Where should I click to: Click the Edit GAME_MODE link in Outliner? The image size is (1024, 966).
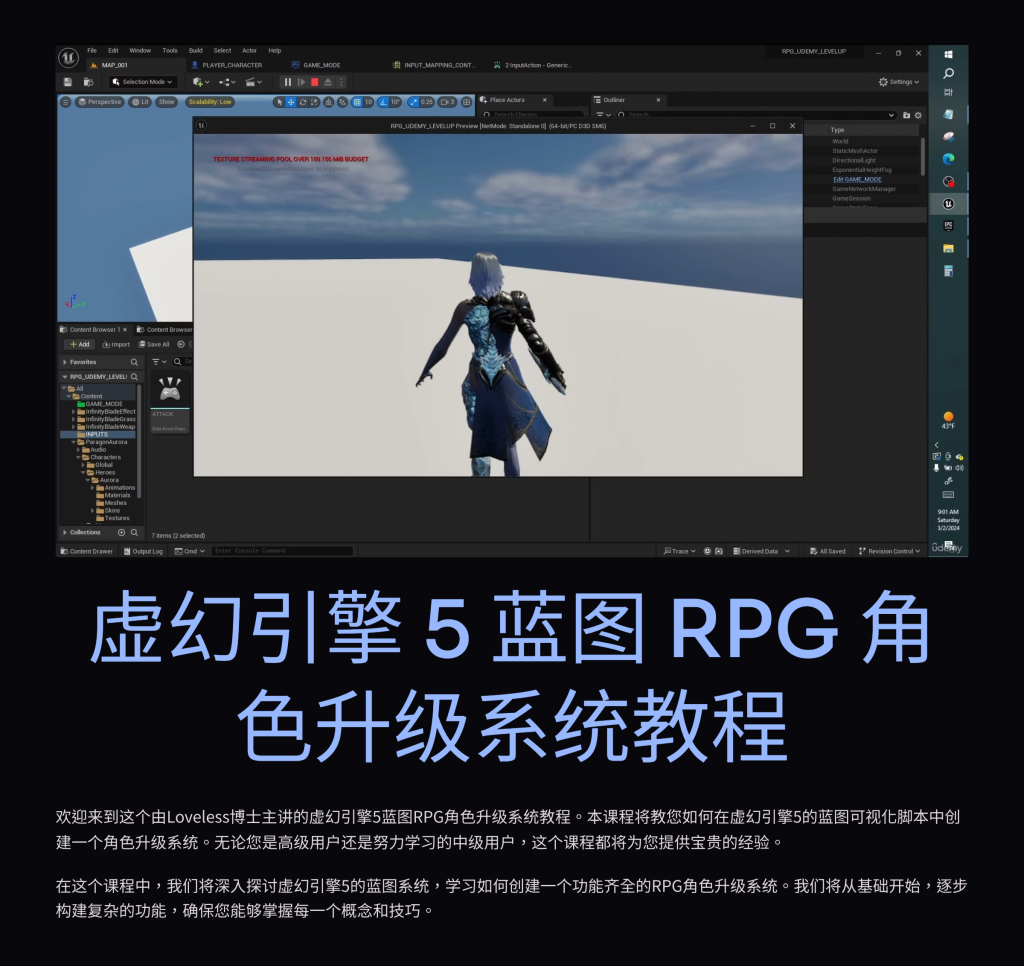point(857,180)
